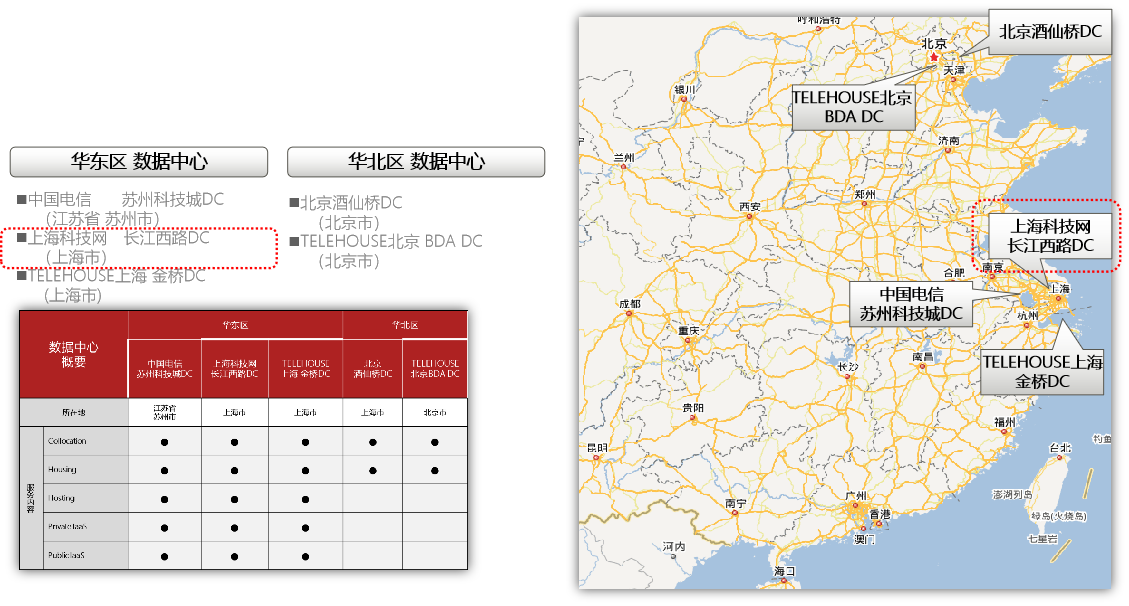Click the 上海科技网 长江西路DC map callout
The image size is (1129, 606).
[x=1049, y=236]
